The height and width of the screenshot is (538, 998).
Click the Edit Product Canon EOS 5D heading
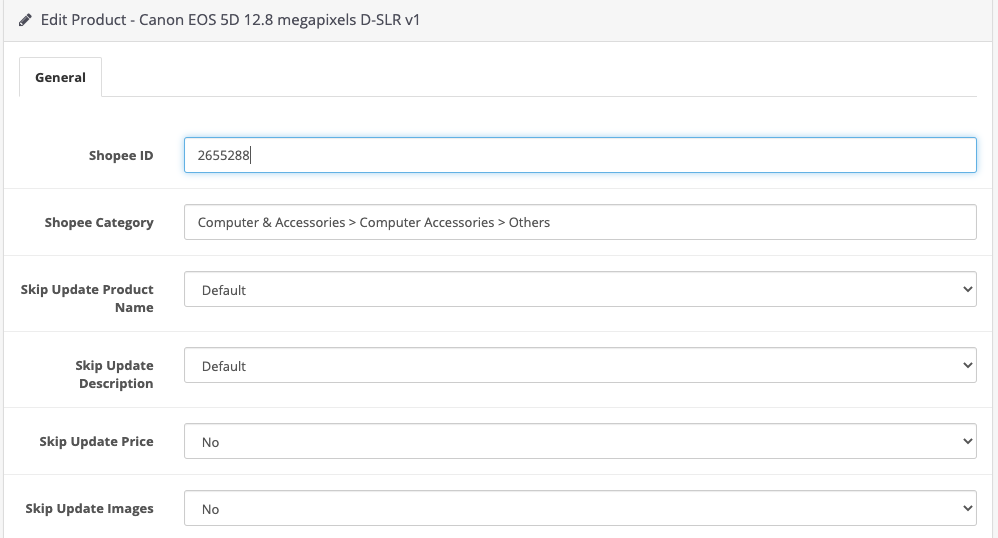point(230,20)
